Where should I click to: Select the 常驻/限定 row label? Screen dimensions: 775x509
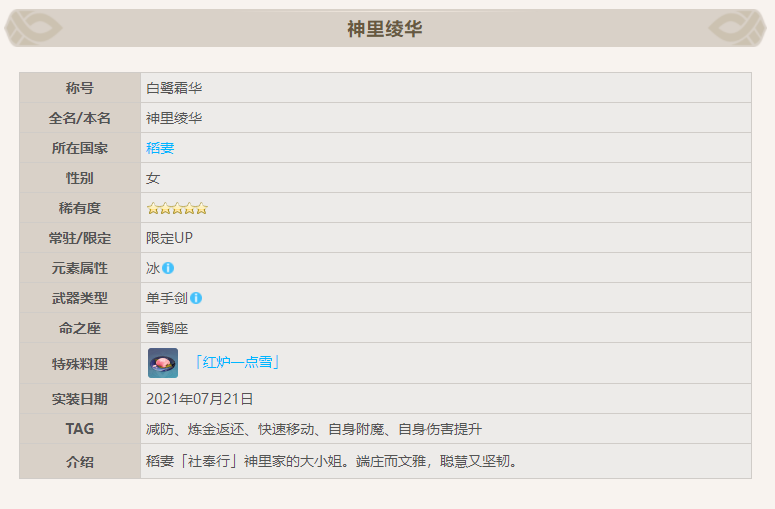[80, 238]
